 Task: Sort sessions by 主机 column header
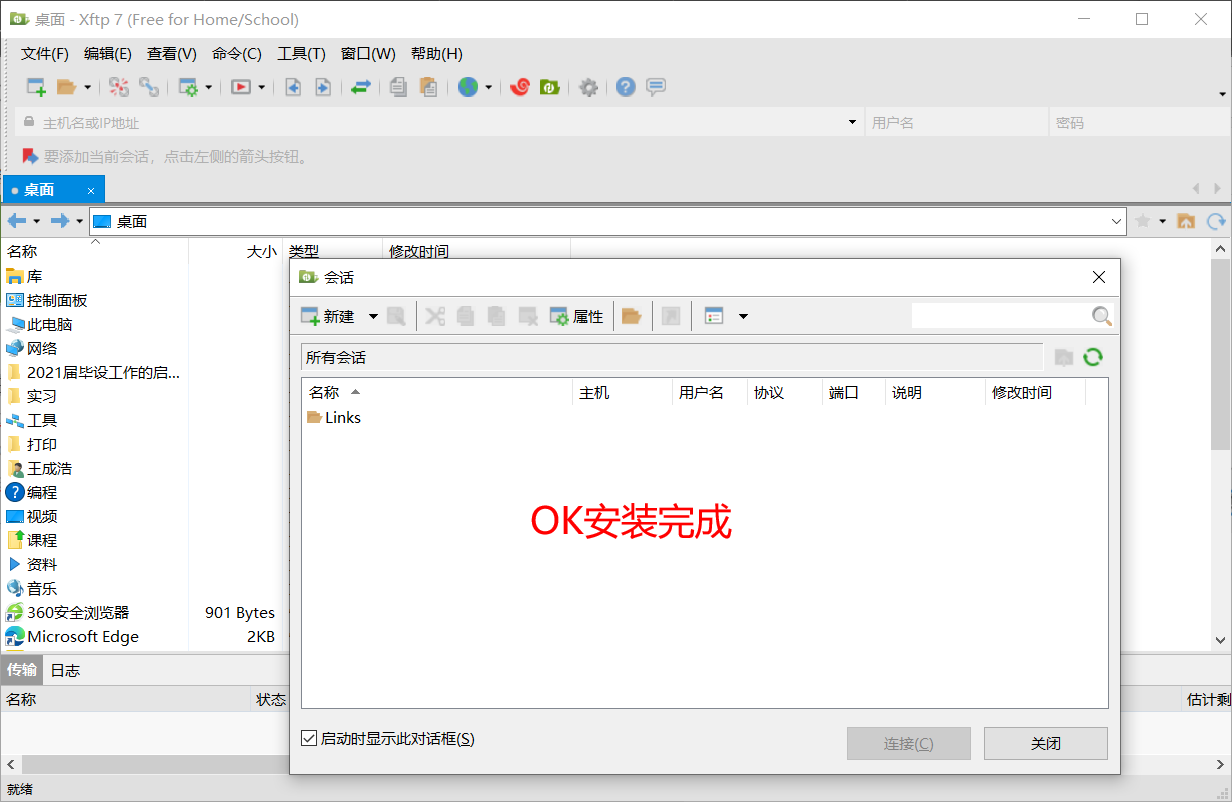tap(622, 393)
